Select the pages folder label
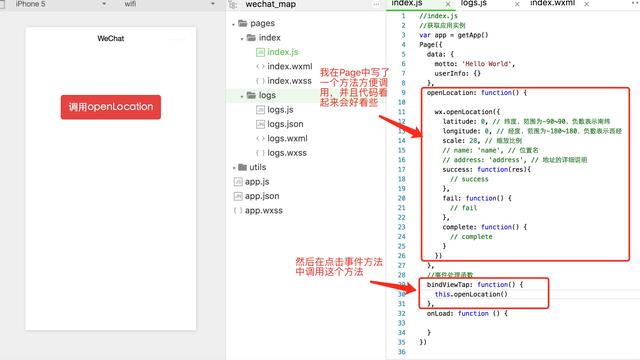 click(x=262, y=23)
